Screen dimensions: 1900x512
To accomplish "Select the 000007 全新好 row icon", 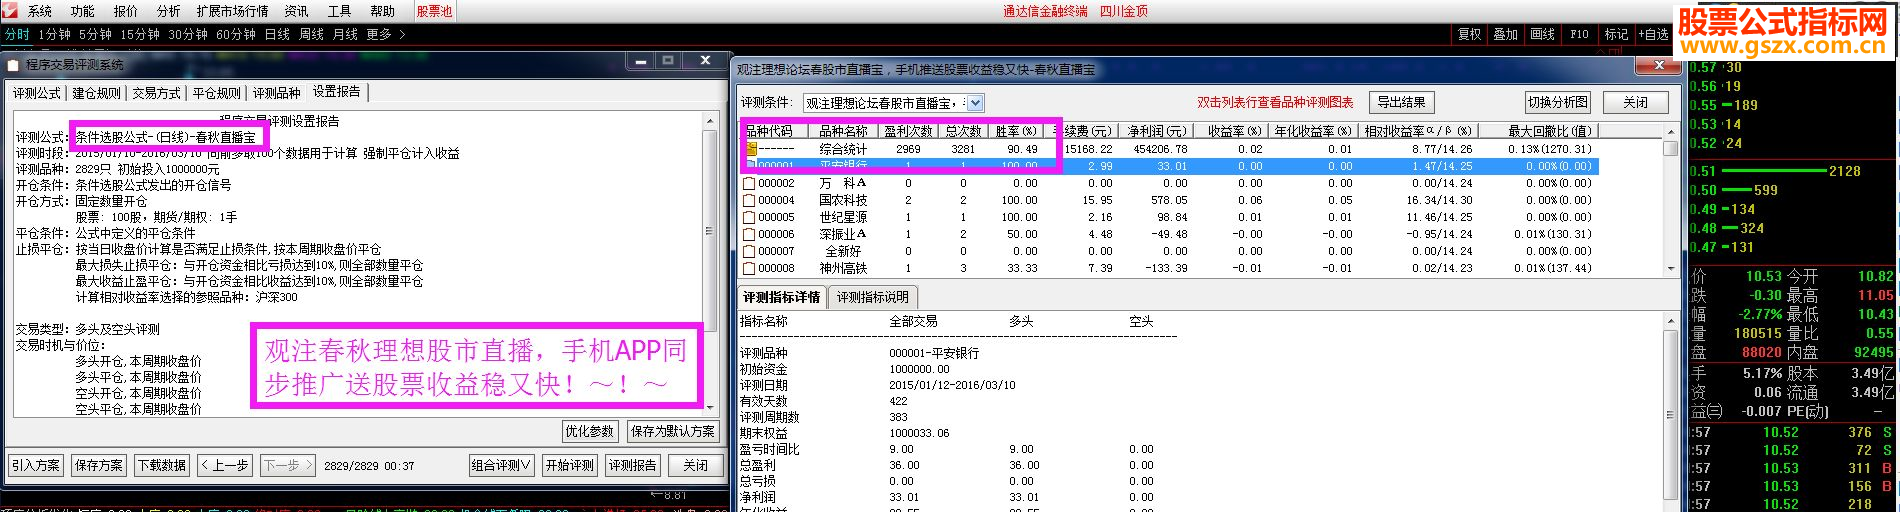I will [x=749, y=251].
